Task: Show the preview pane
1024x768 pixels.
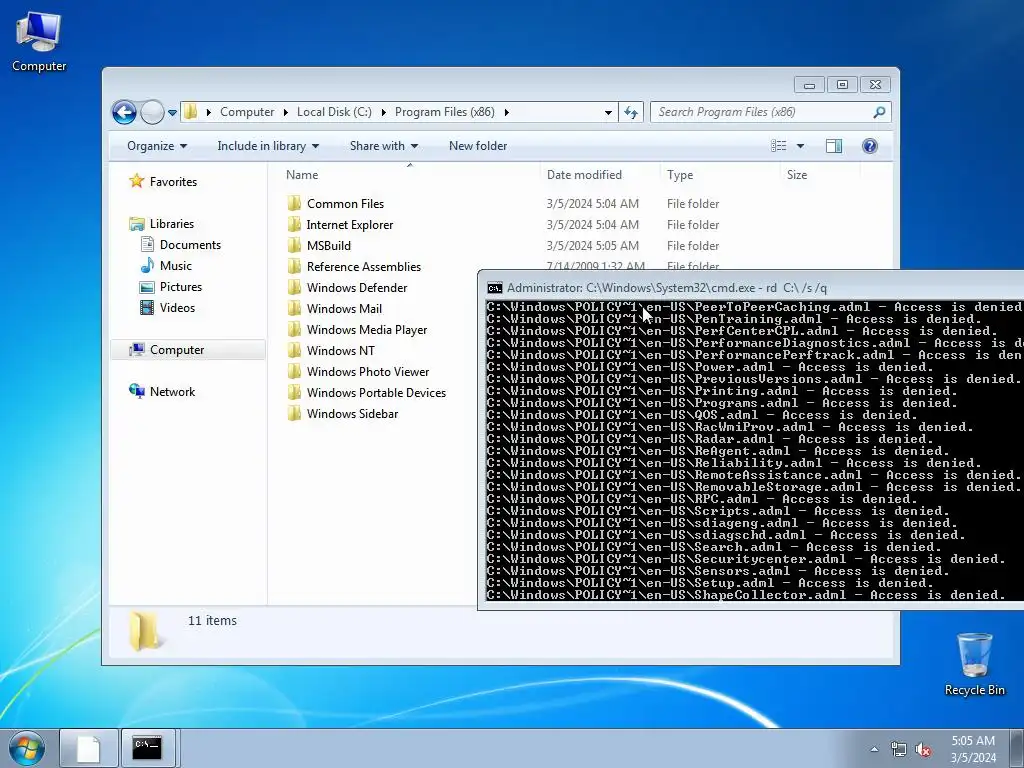Action: click(834, 146)
